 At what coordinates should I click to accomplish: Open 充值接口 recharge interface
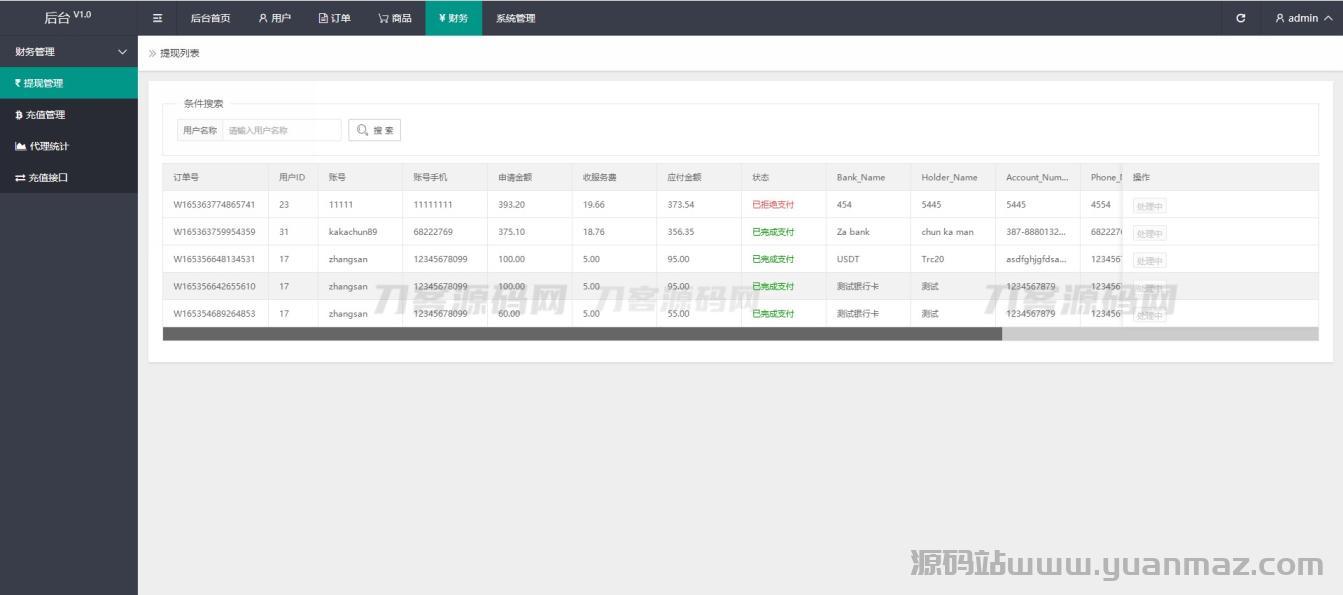pyautogui.click(x=68, y=178)
